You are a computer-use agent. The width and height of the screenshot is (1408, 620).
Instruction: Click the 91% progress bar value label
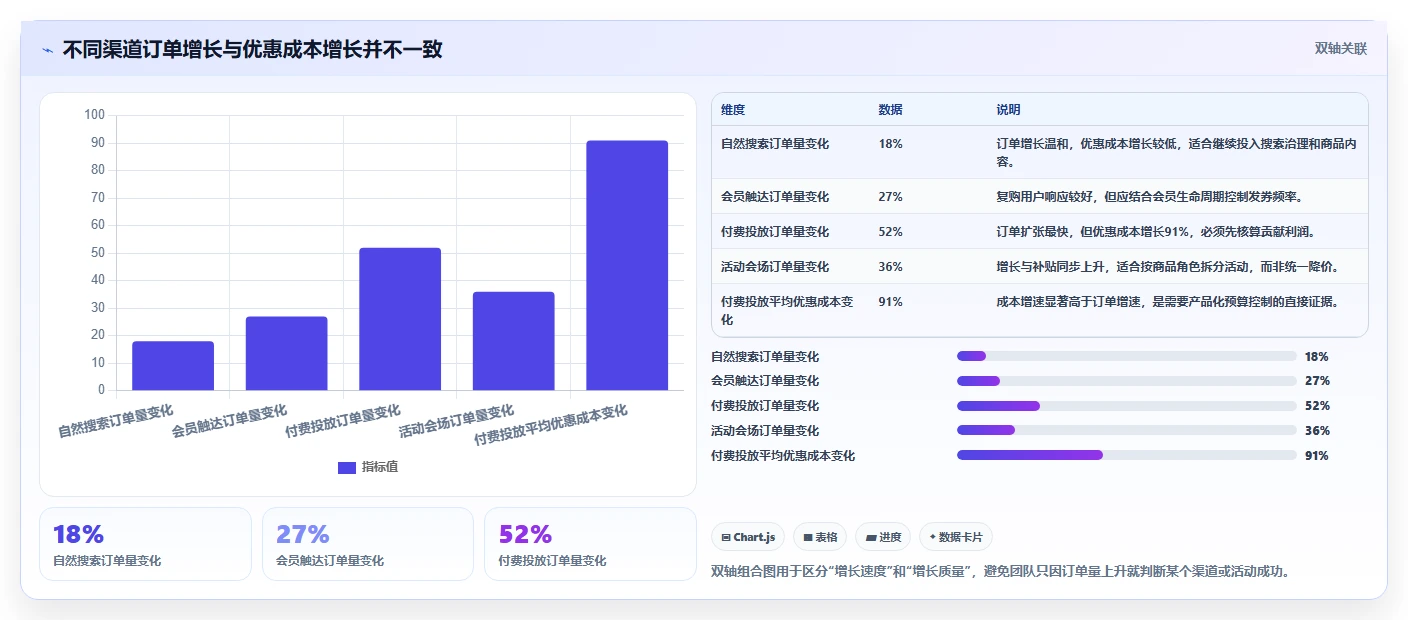click(x=1317, y=456)
